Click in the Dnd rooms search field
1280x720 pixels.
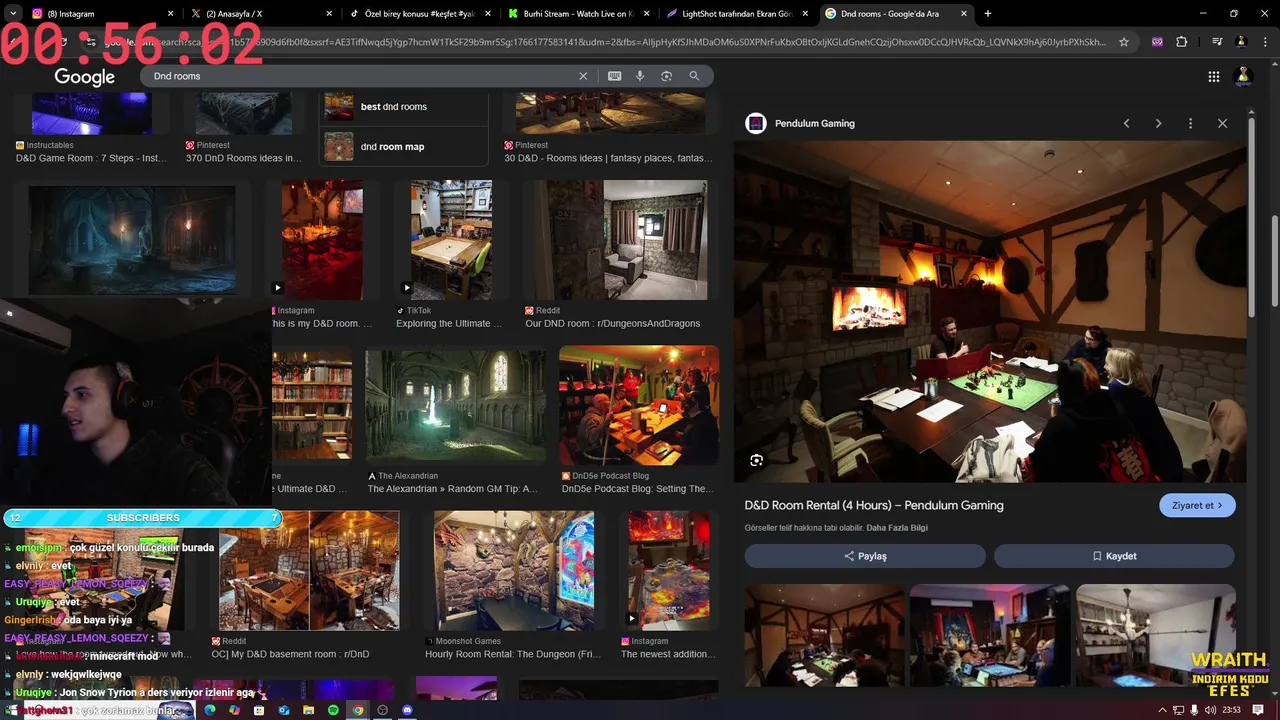[x=360, y=76]
